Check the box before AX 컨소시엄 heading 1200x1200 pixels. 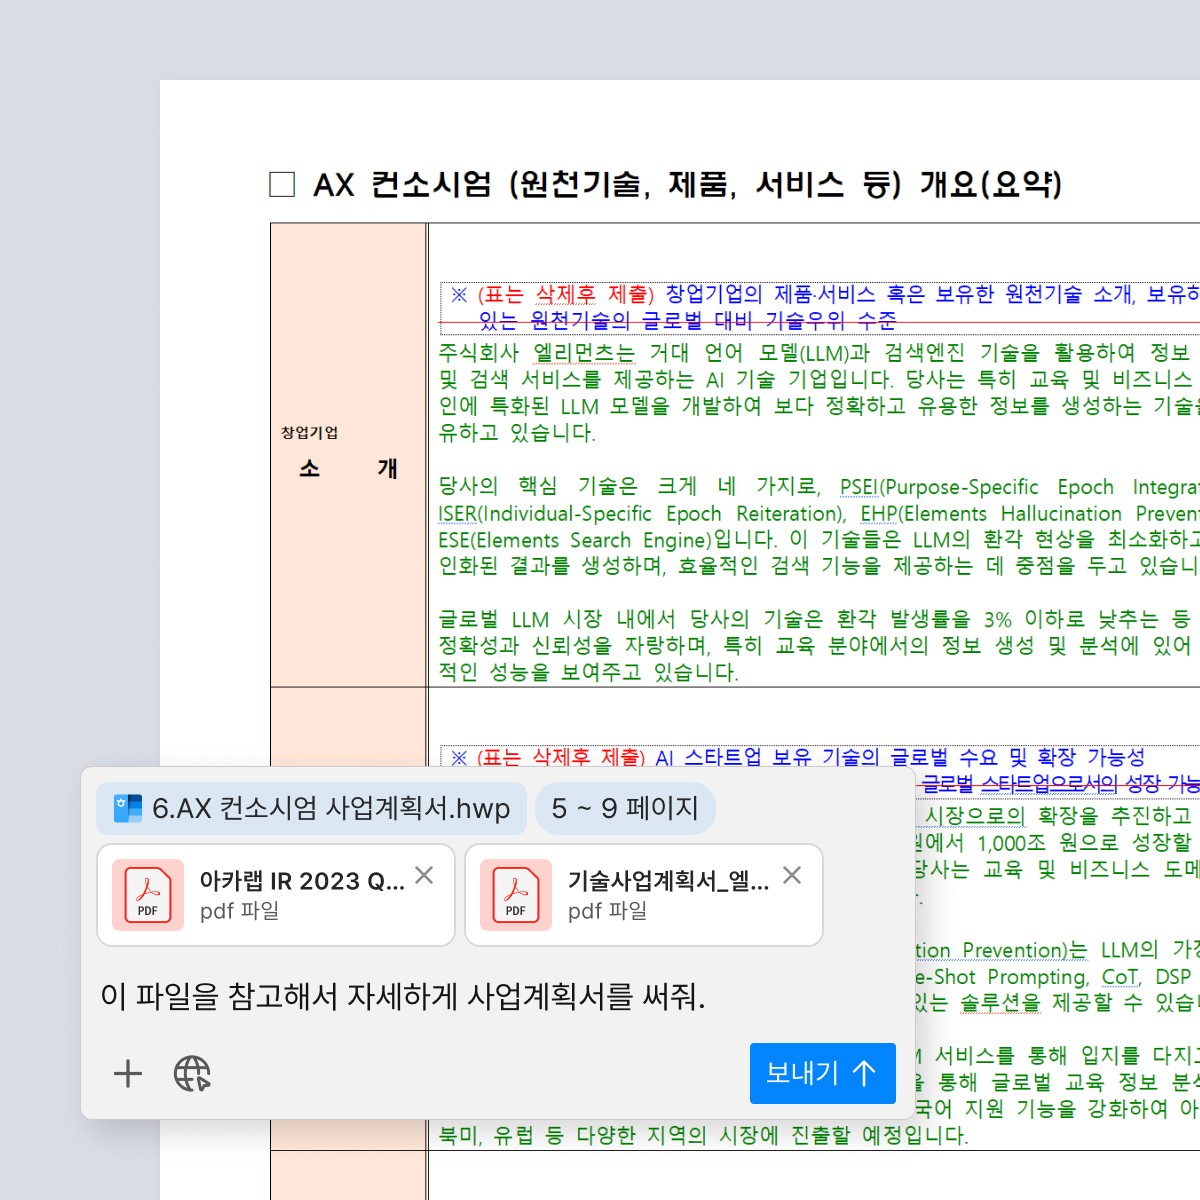(282, 184)
